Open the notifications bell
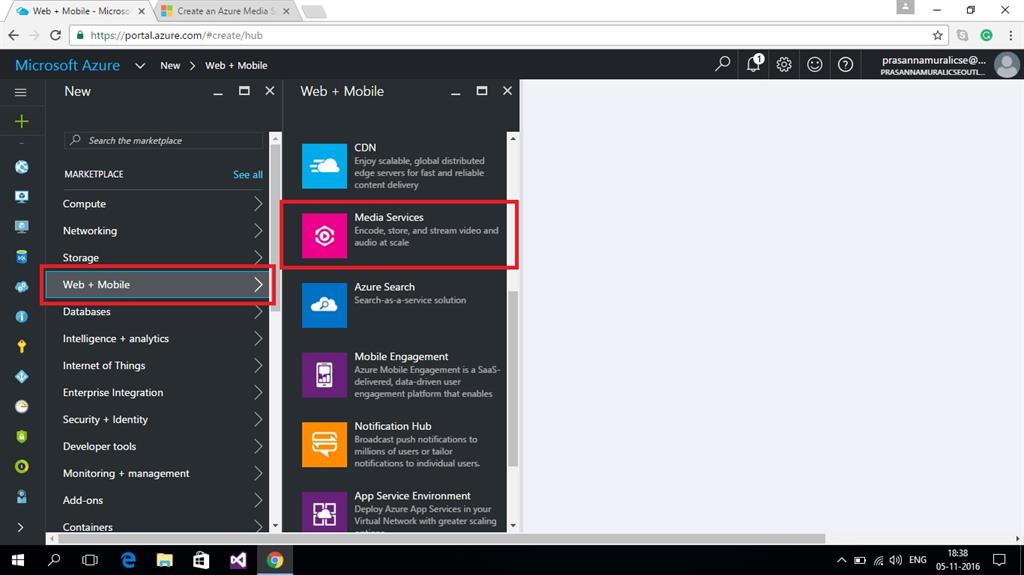The image size is (1024, 575). coord(754,63)
